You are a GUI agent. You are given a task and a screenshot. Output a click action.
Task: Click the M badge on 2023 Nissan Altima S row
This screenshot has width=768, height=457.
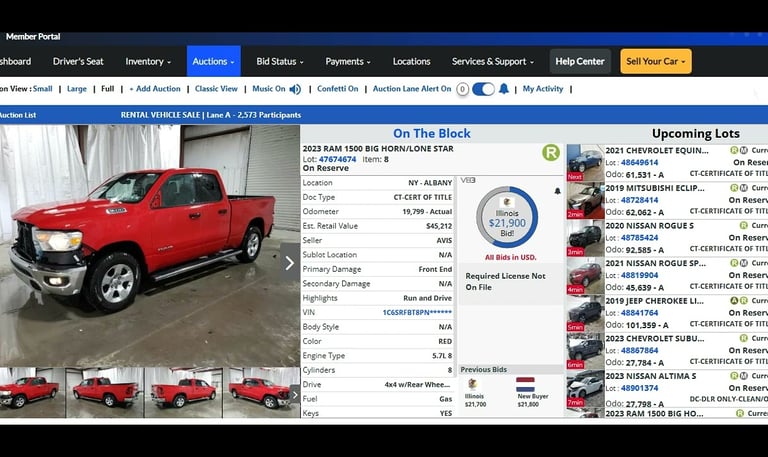click(744, 376)
